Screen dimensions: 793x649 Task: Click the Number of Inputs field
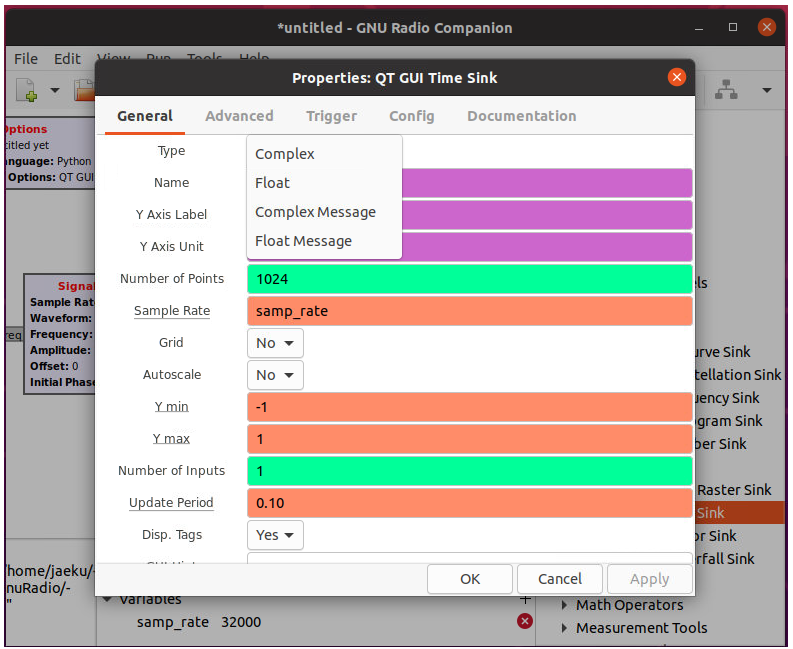(469, 471)
